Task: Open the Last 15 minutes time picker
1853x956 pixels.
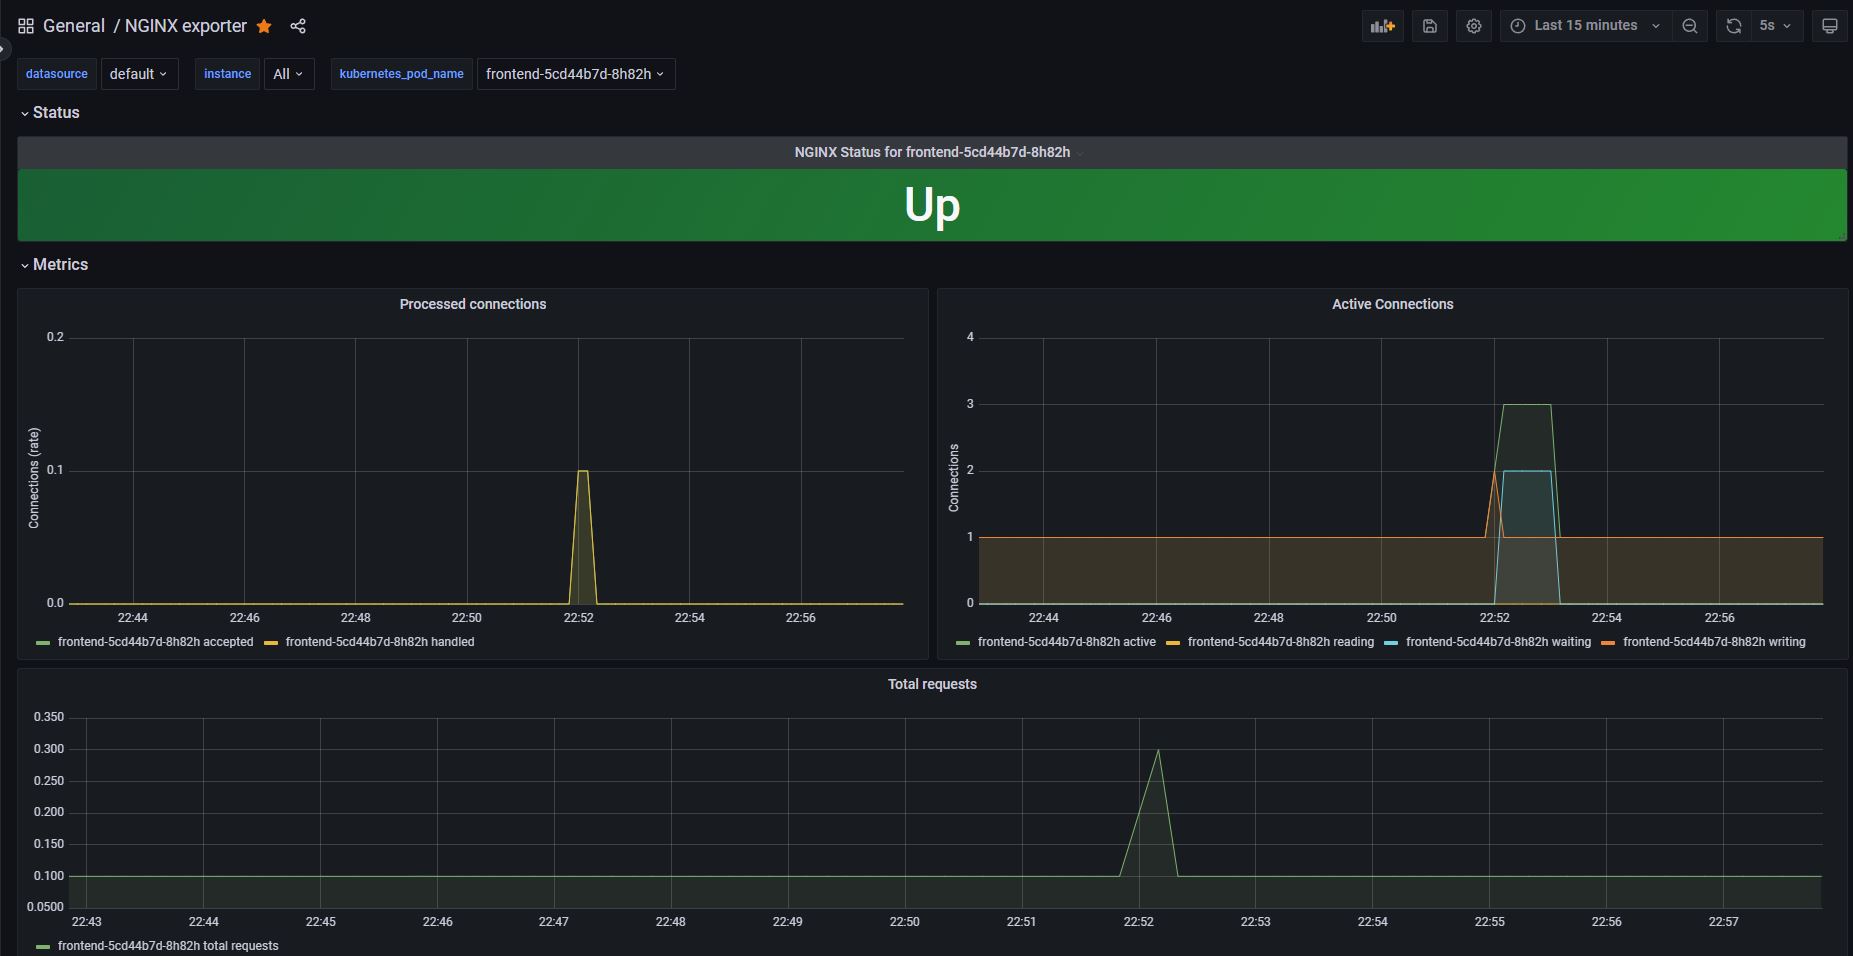Action: click(x=1585, y=26)
